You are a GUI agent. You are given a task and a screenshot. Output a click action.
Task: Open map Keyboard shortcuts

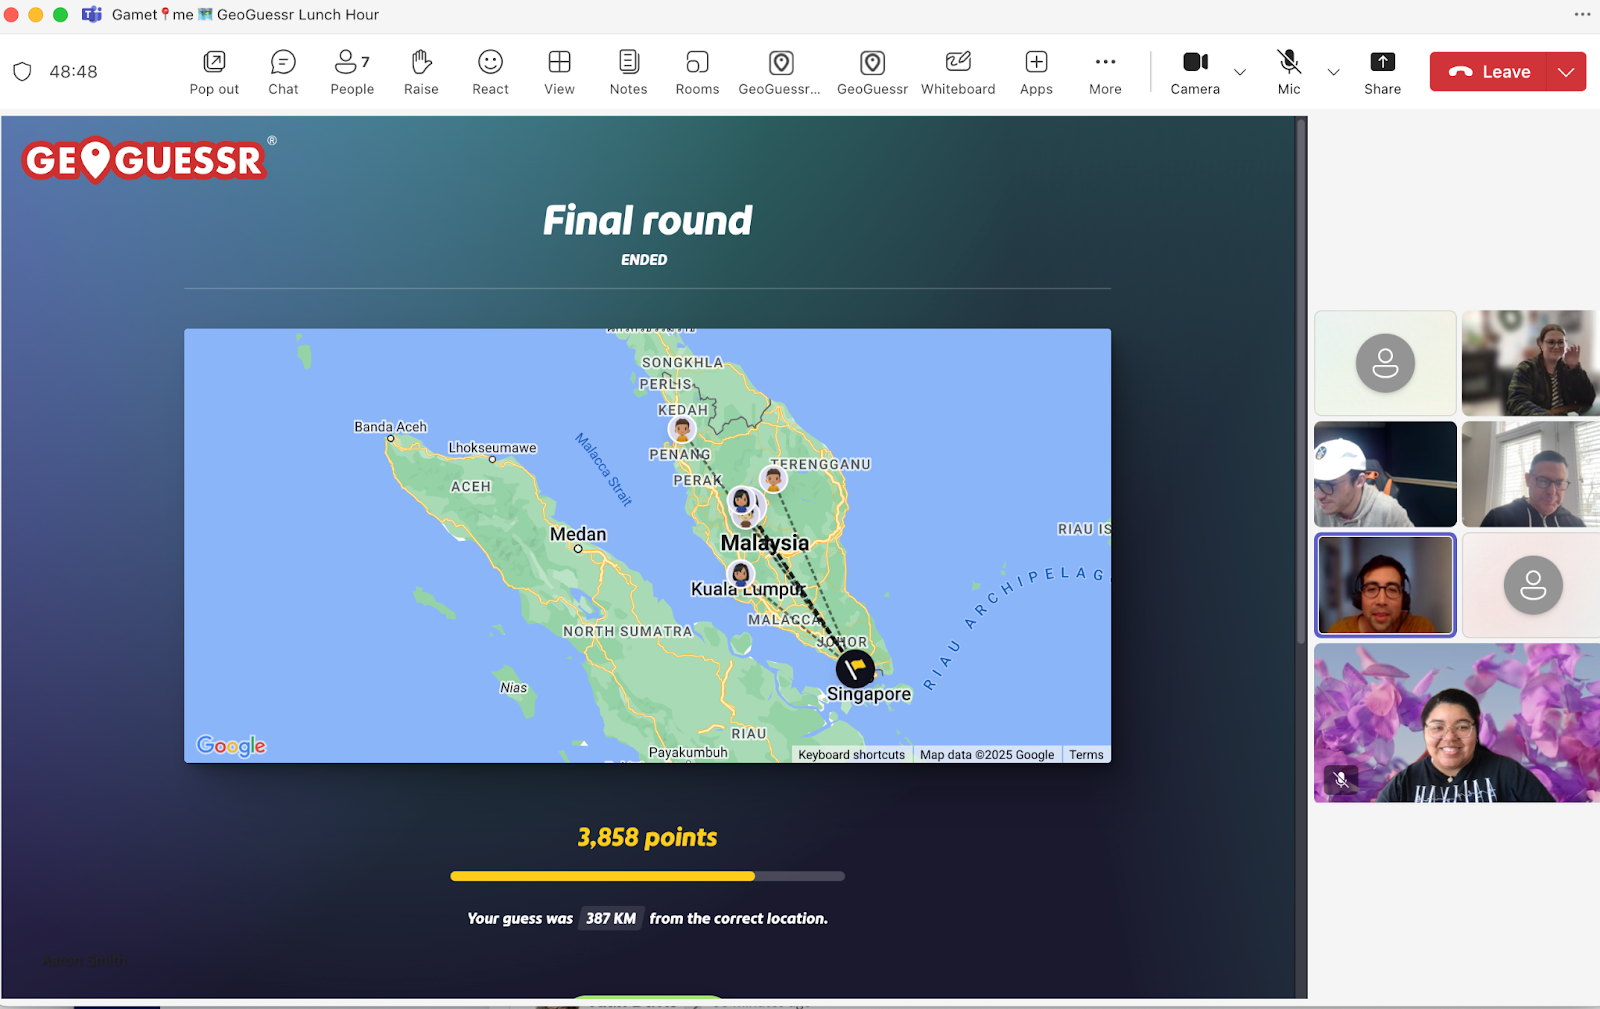pos(851,755)
